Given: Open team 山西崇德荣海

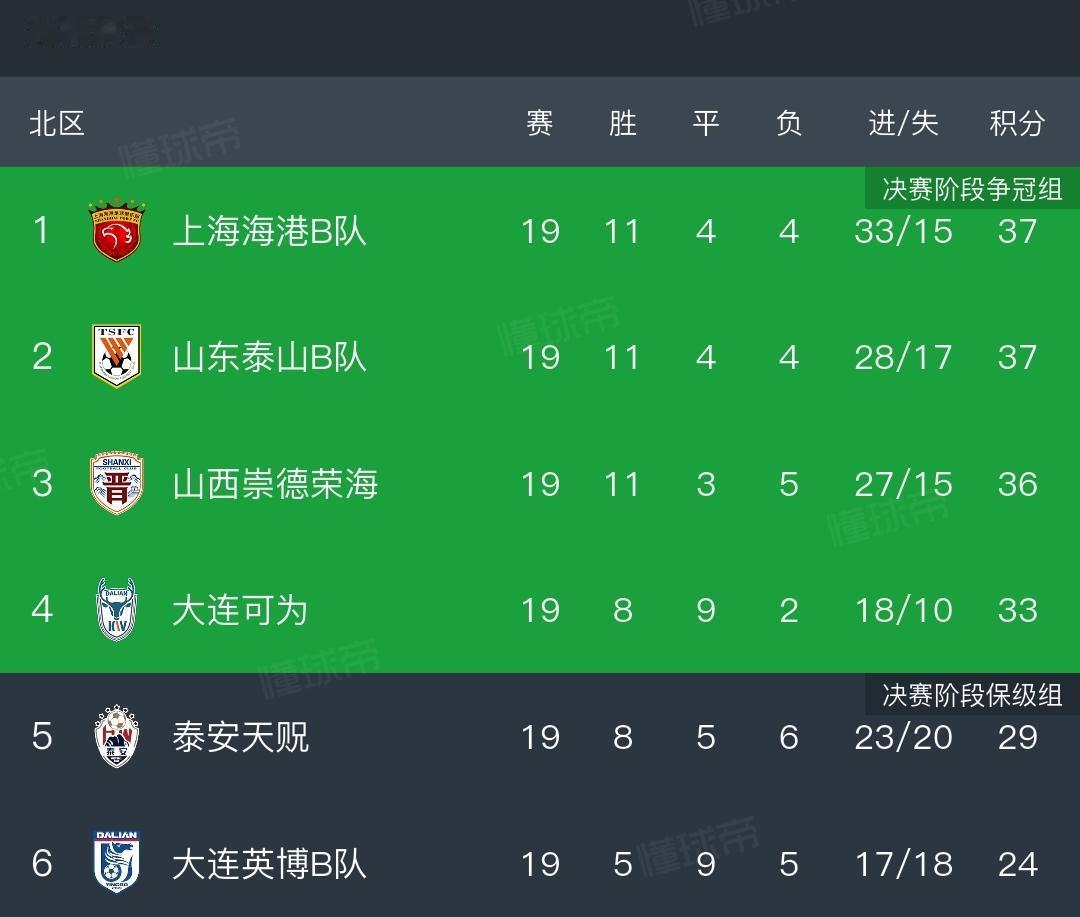Looking at the screenshot, I should (x=276, y=484).
